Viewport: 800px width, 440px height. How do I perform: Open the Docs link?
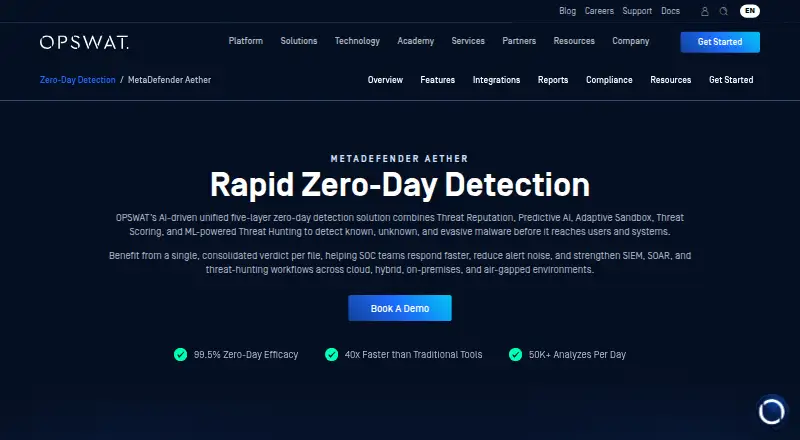point(670,11)
